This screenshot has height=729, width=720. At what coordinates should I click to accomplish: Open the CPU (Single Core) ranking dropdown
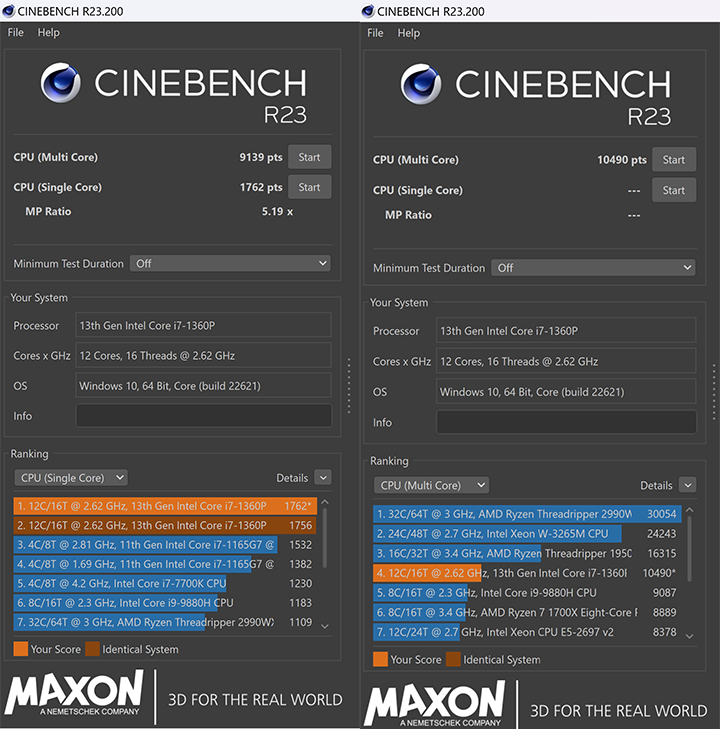pos(71,478)
